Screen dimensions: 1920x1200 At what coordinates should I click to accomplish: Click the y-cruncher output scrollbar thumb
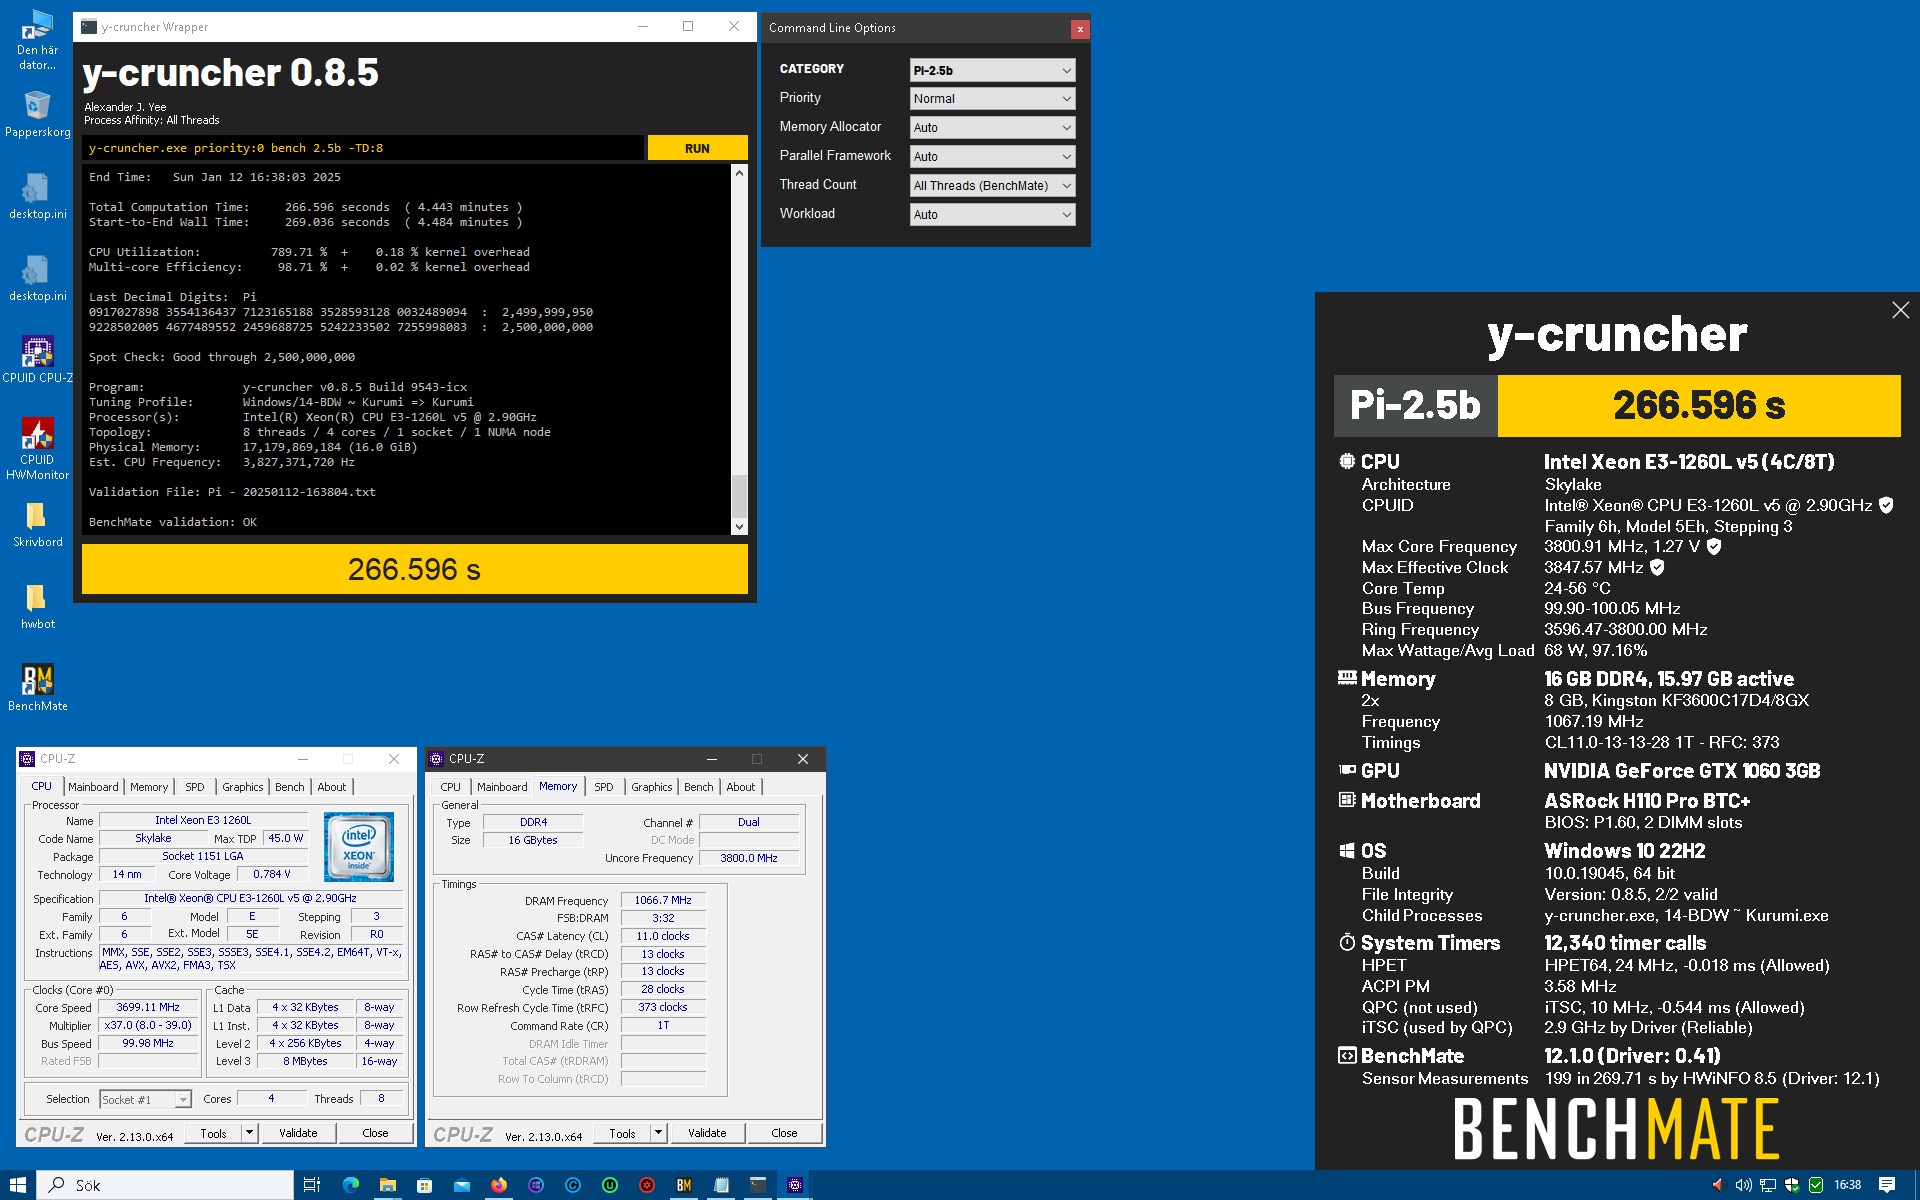coord(739,496)
